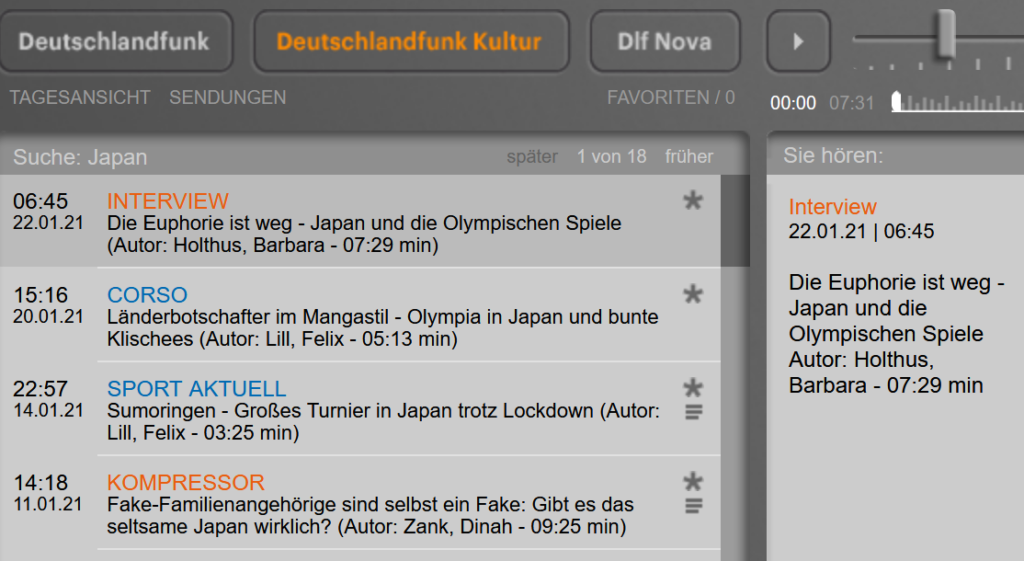Click the total duration 07:31
1024x561 pixels.
[852, 103]
